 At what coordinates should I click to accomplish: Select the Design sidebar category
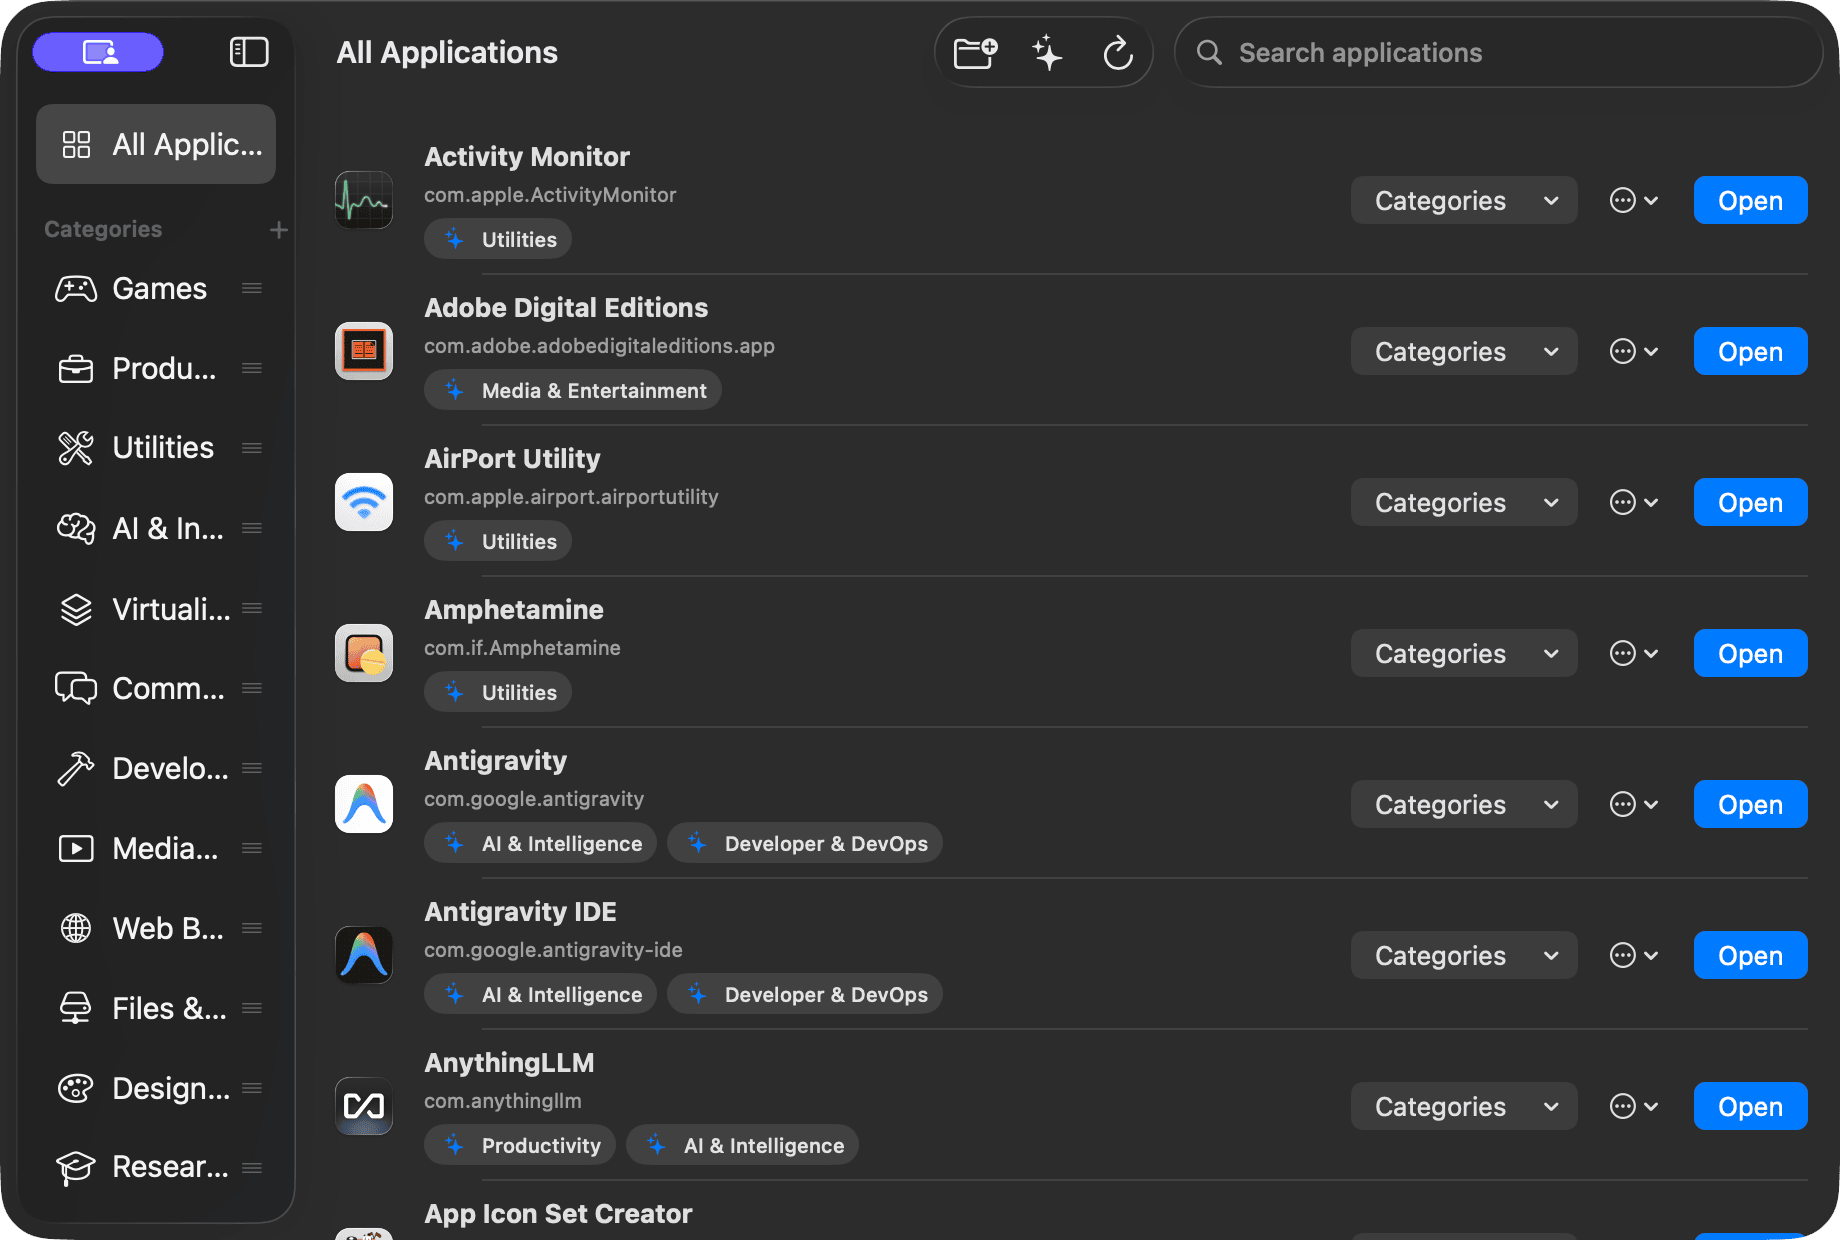pyautogui.click(x=156, y=1088)
